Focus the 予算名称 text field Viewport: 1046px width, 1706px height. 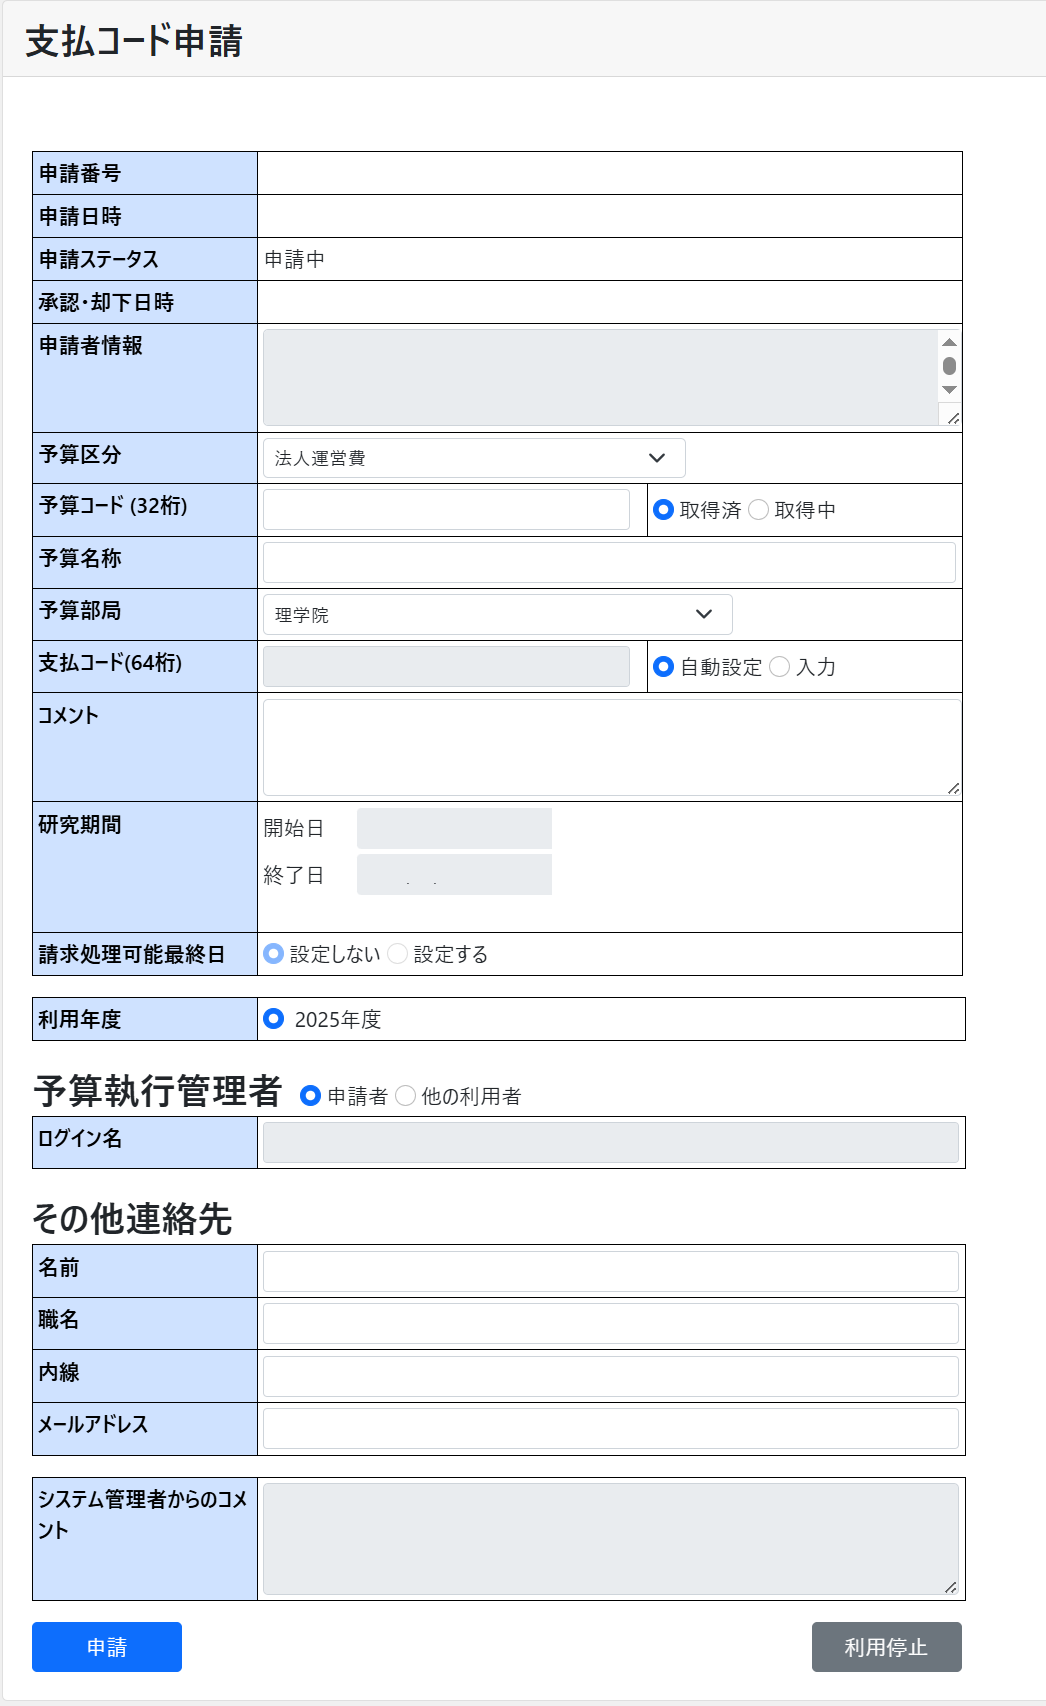(609, 562)
